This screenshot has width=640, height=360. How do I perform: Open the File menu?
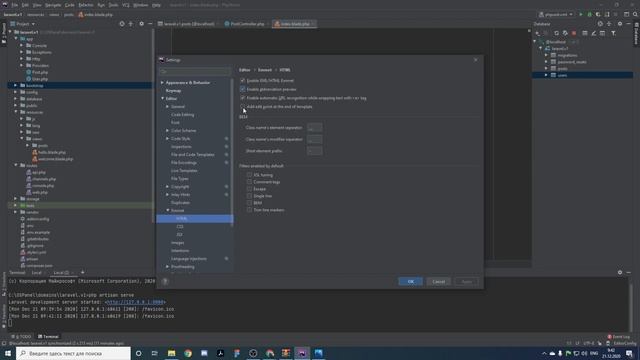[x=15, y=5]
